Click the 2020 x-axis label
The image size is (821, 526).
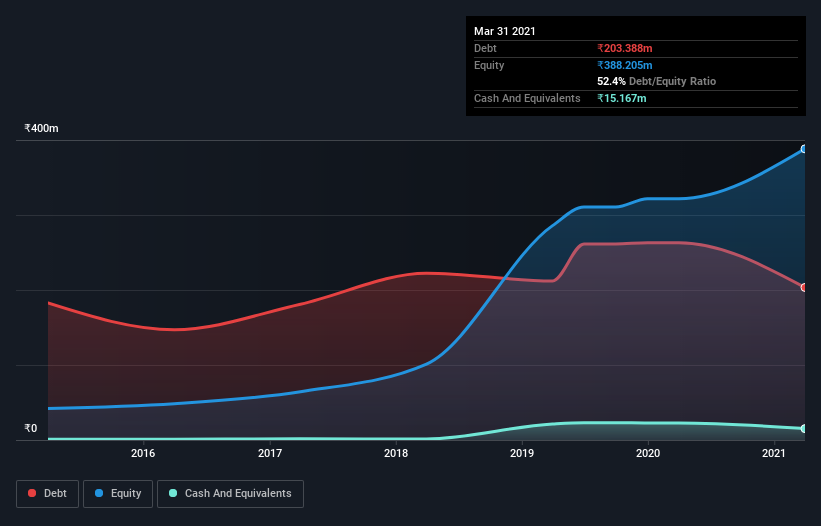648,453
